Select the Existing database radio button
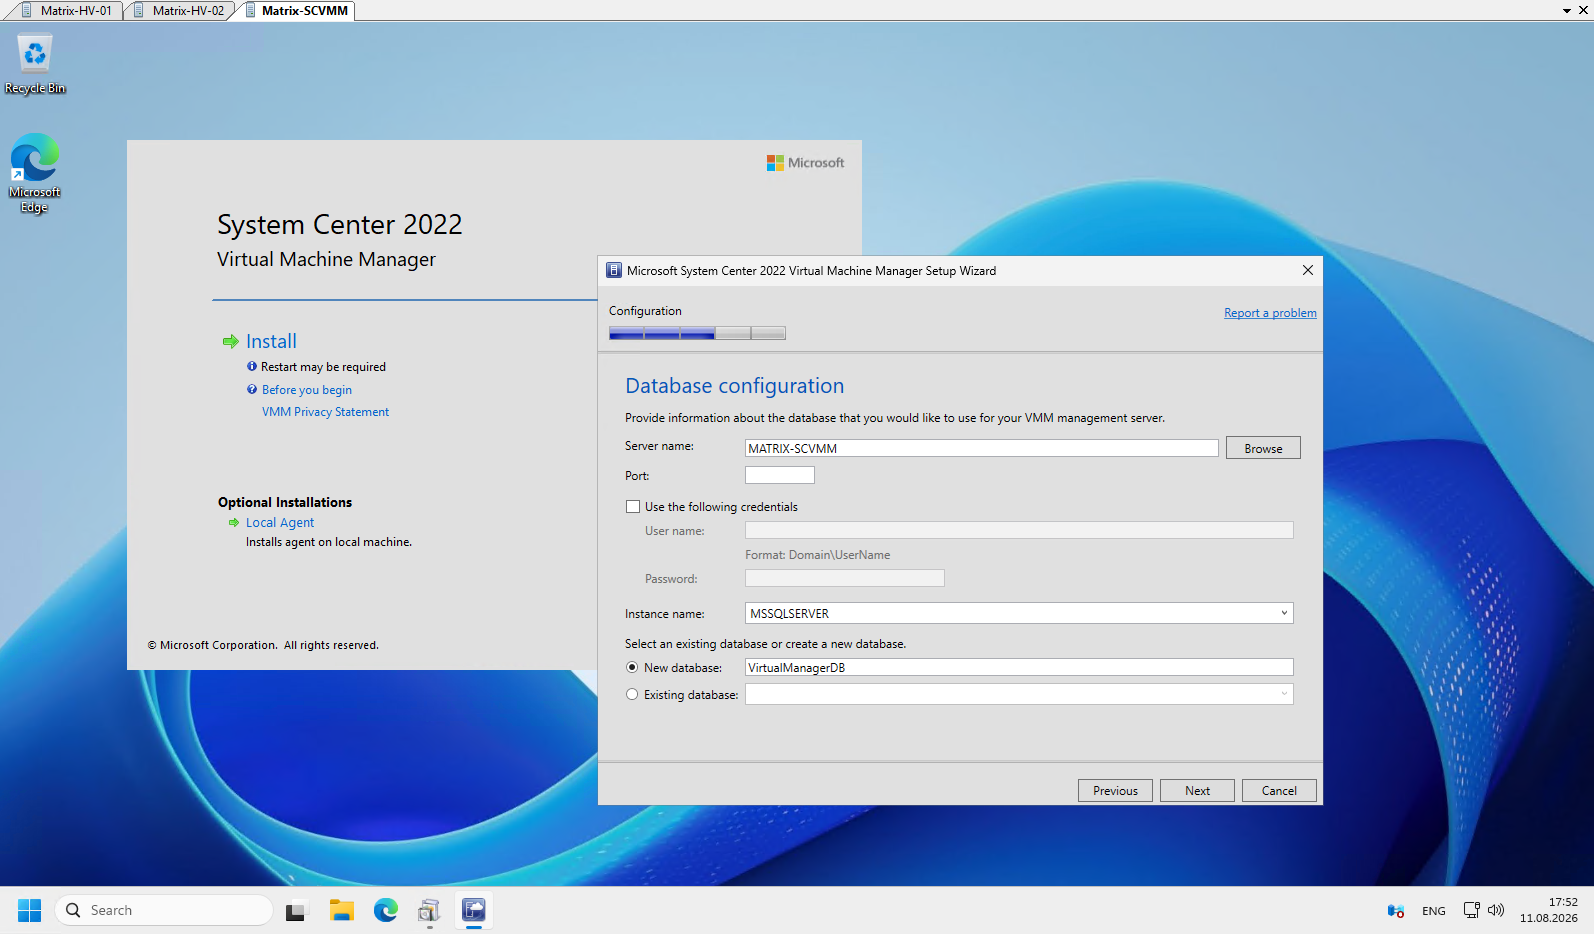This screenshot has height=934, width=1594. click(632, 694)
